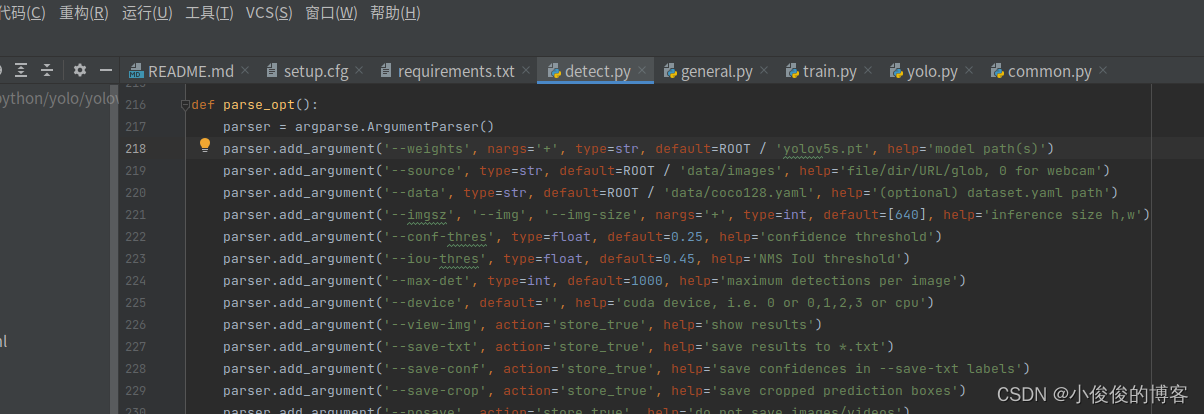
Task: Close the setup.cfg tab
Action: click(361, 71)
